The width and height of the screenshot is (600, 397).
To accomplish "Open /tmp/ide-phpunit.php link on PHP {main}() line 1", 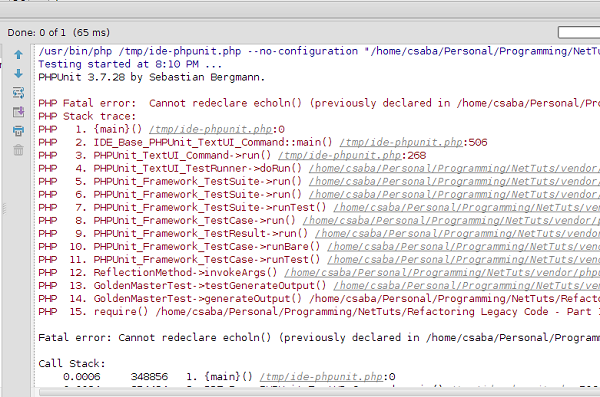I will coord(210,129).
